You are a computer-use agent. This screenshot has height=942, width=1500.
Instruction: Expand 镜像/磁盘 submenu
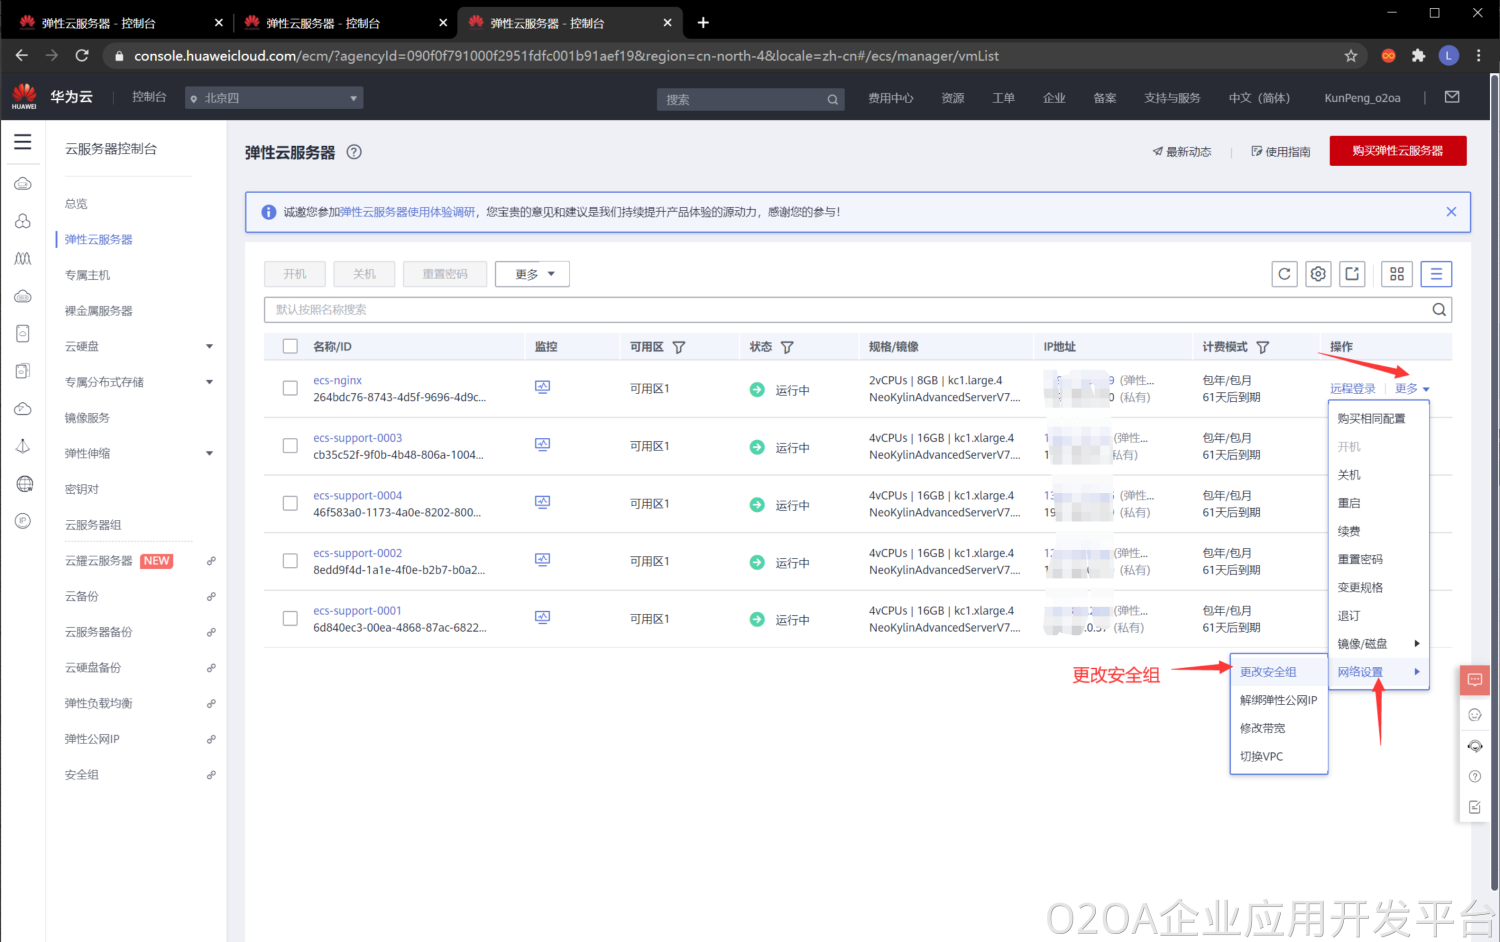[1379, 644]
